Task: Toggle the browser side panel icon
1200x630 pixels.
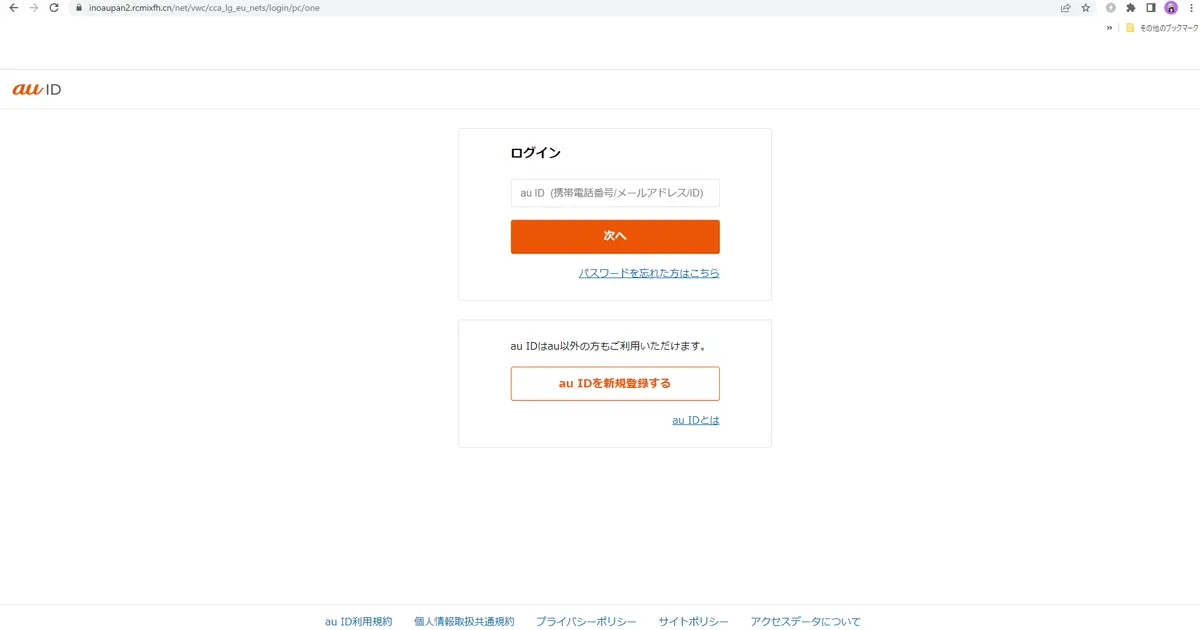Action: pos(1151,8)
